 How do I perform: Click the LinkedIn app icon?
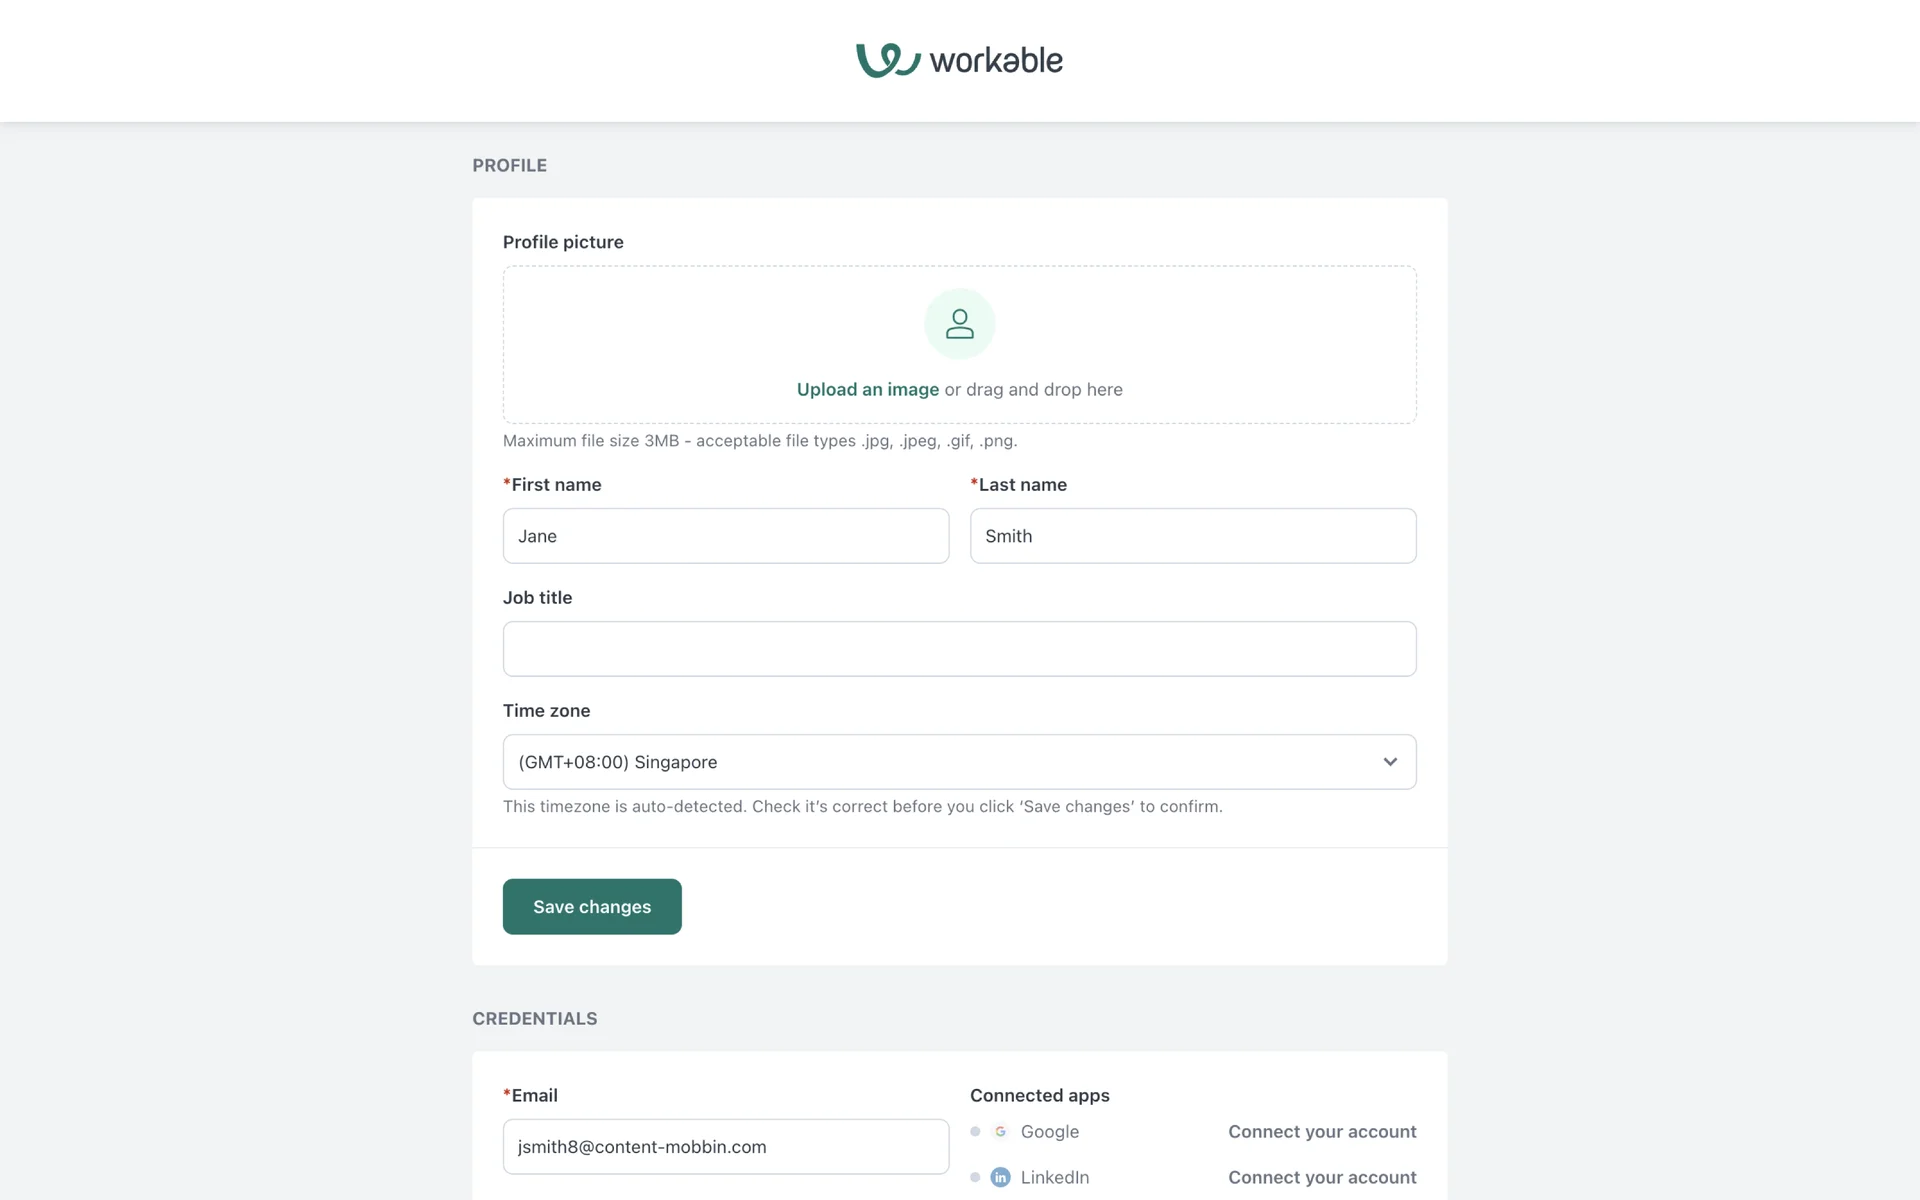point(1000,1177)
